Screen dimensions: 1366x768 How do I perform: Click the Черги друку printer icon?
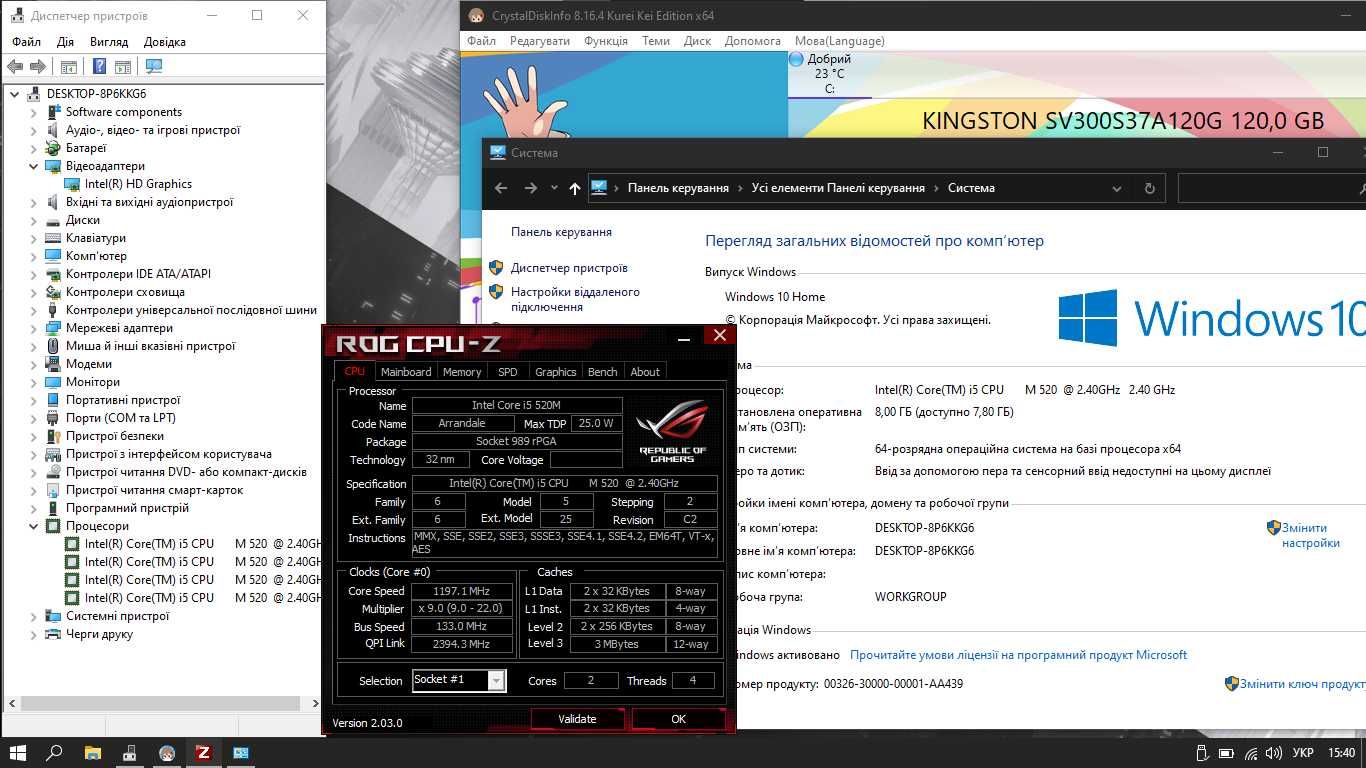click(53, 634)
